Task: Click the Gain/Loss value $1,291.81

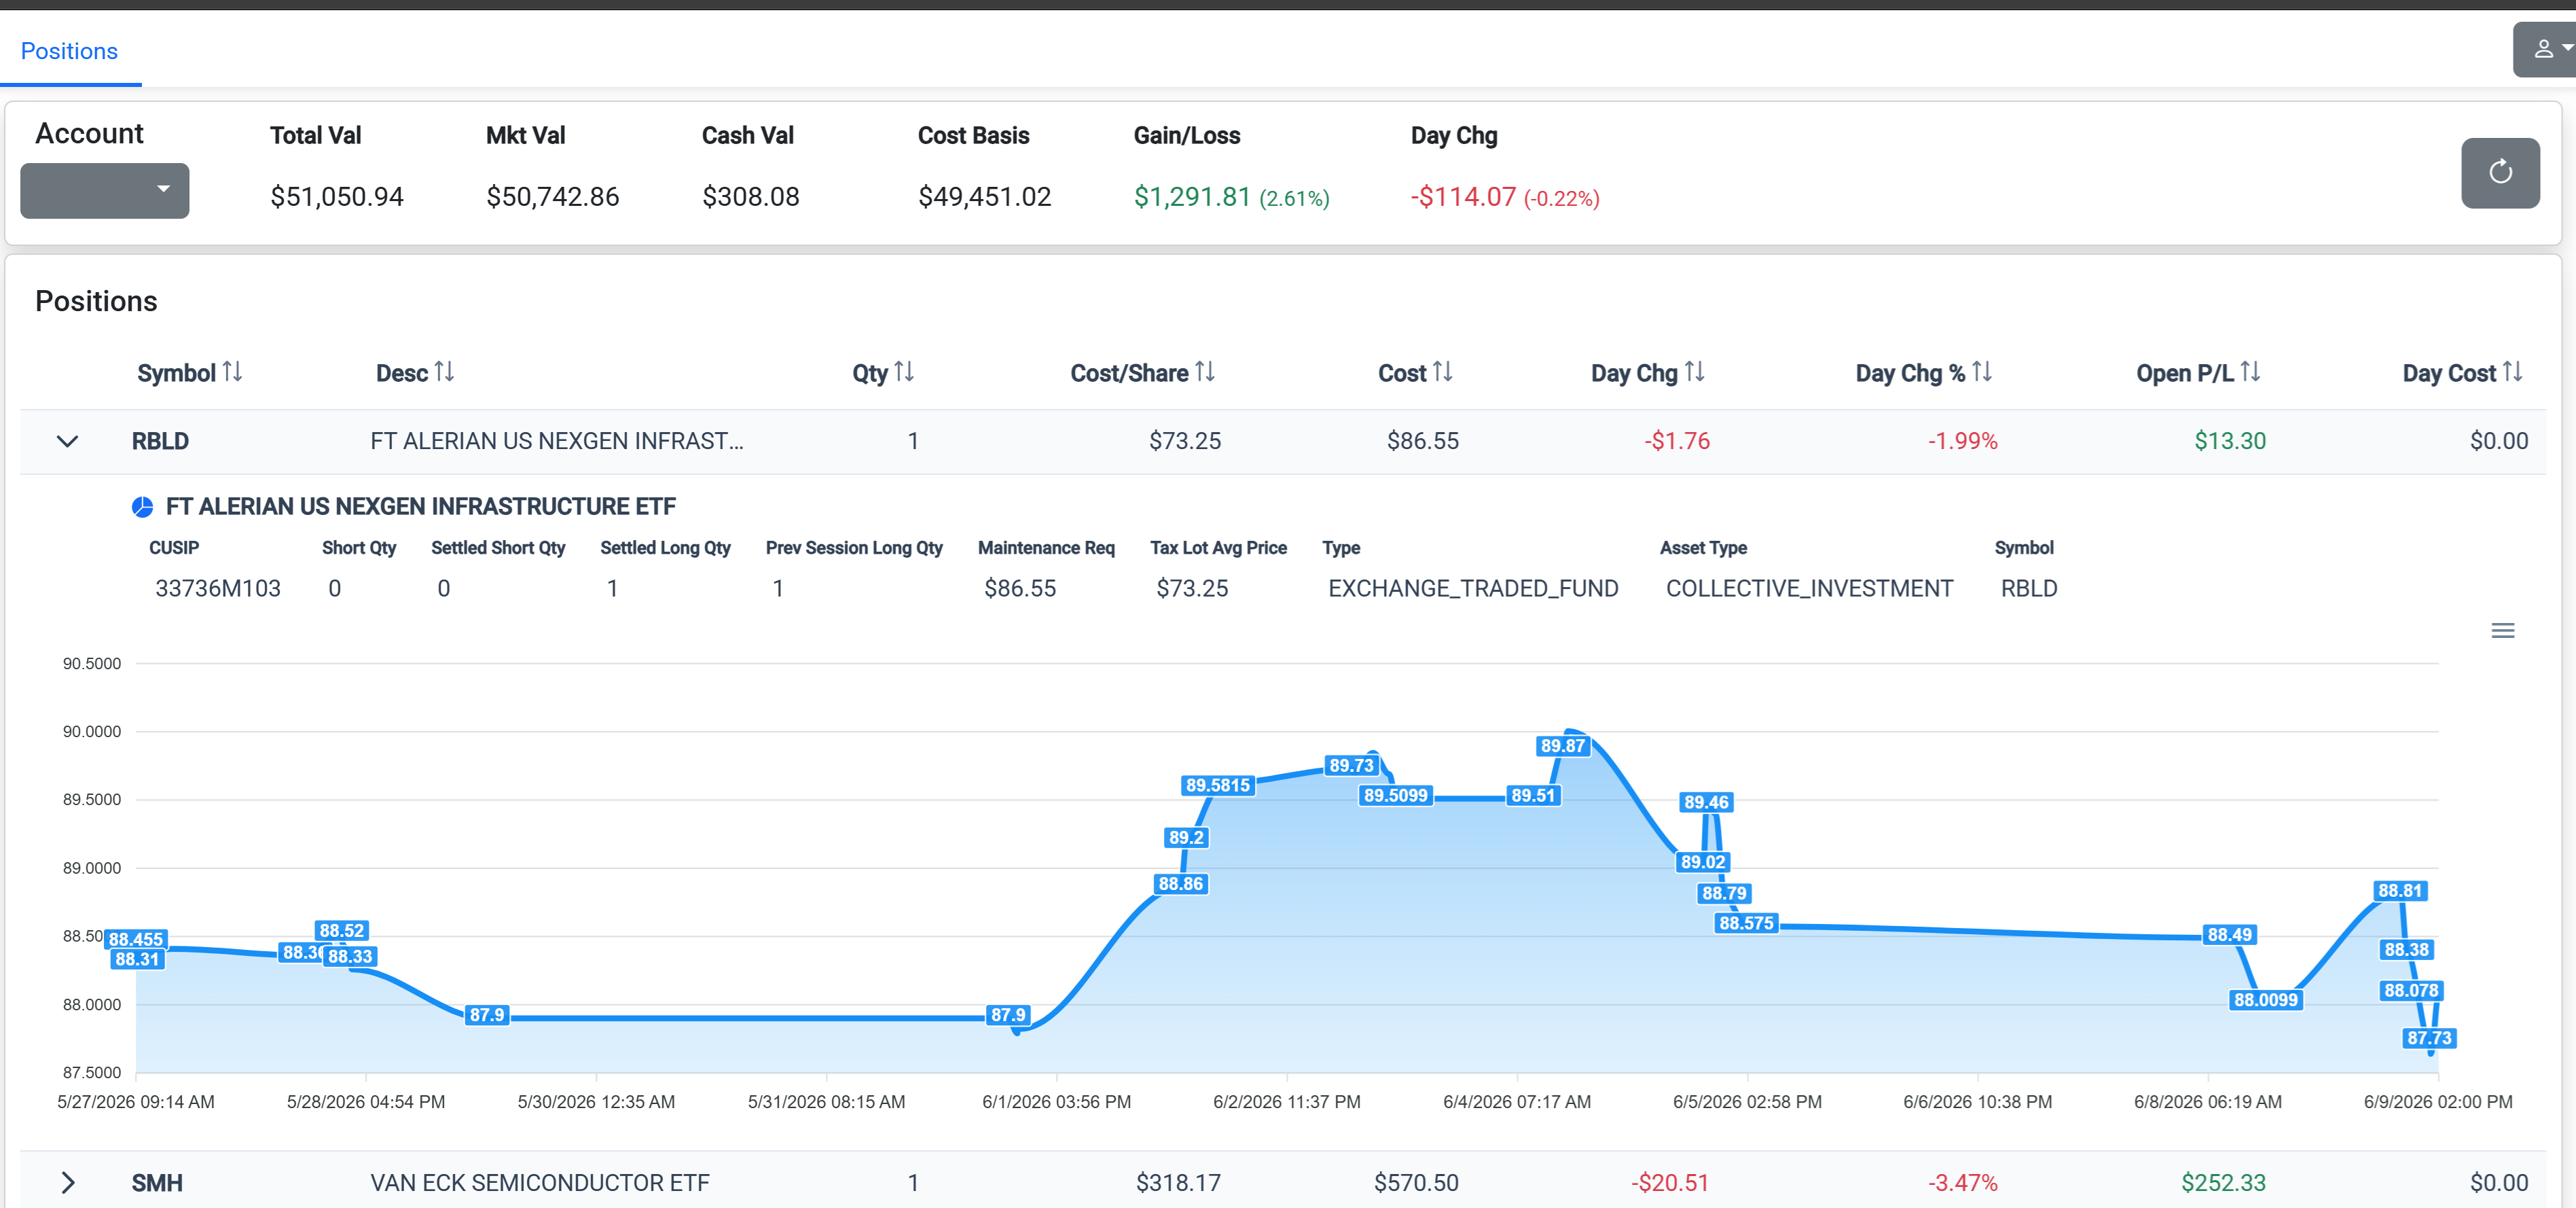Action: tap(1192, 197)
